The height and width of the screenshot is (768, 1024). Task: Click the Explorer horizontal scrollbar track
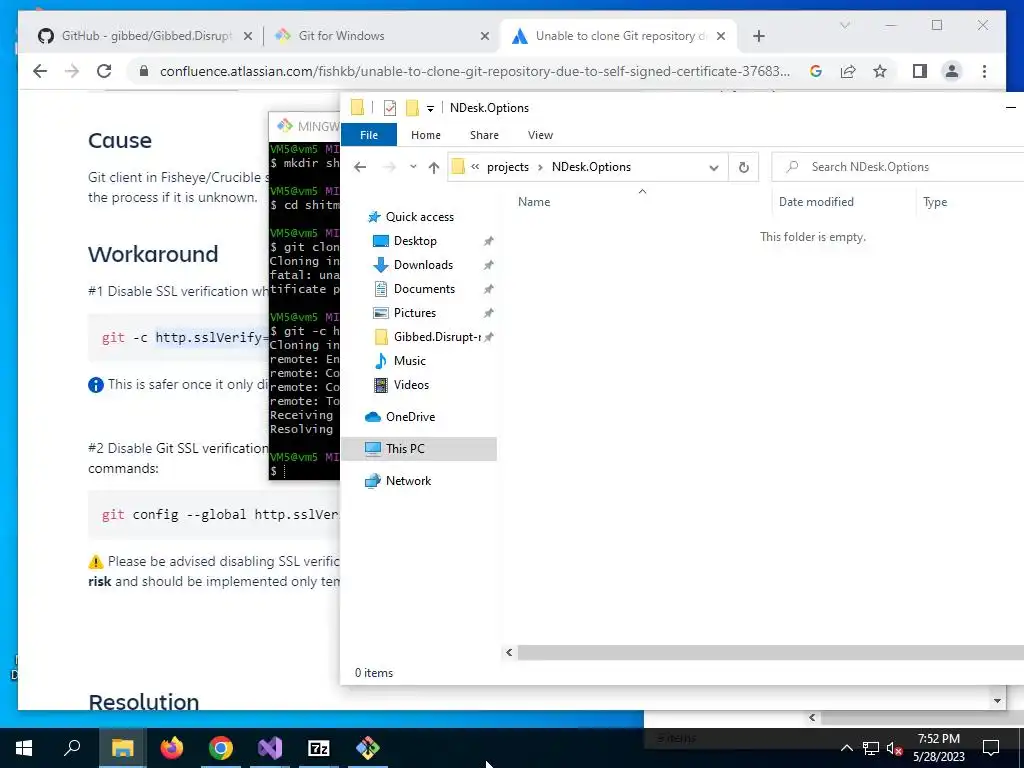771,652
